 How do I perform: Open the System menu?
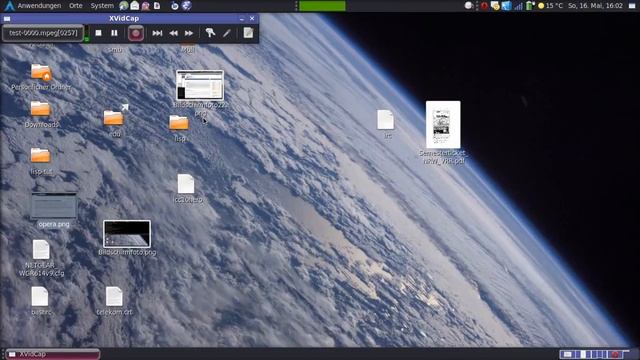pyautogui.click(x=102, y=6)
